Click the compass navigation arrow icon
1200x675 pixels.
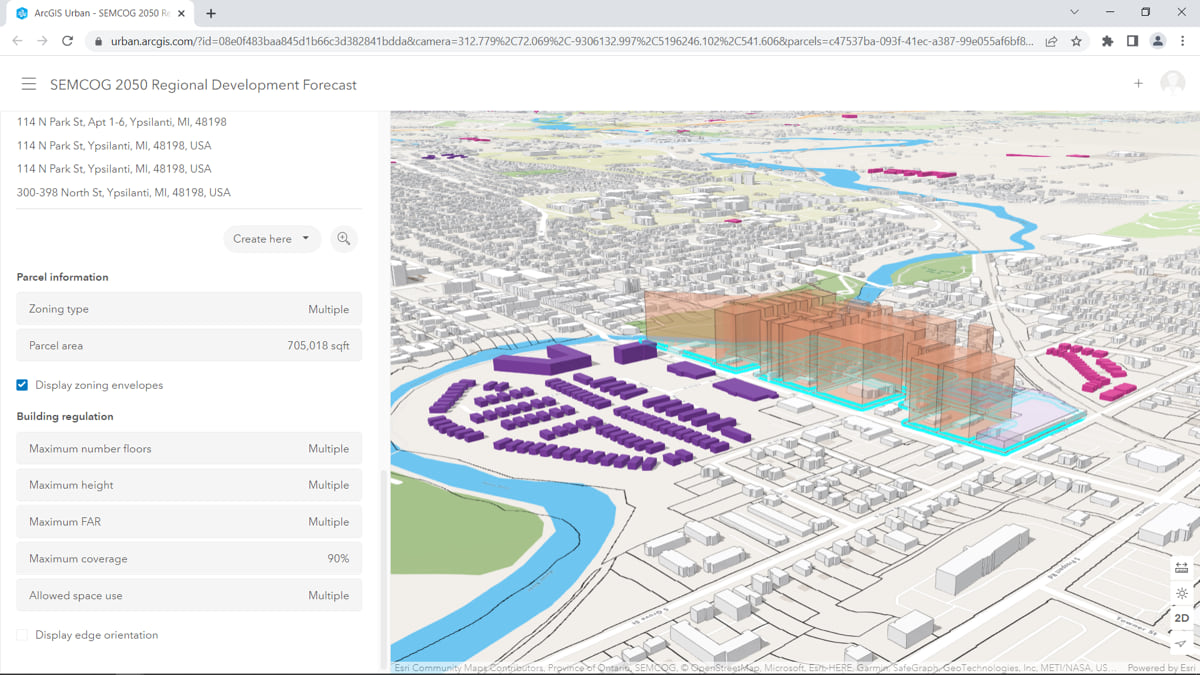[1181, 643]
